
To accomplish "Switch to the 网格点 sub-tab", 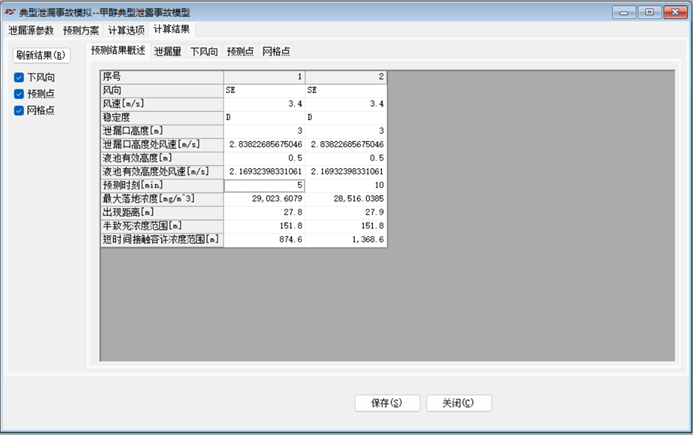I will 276,51.
